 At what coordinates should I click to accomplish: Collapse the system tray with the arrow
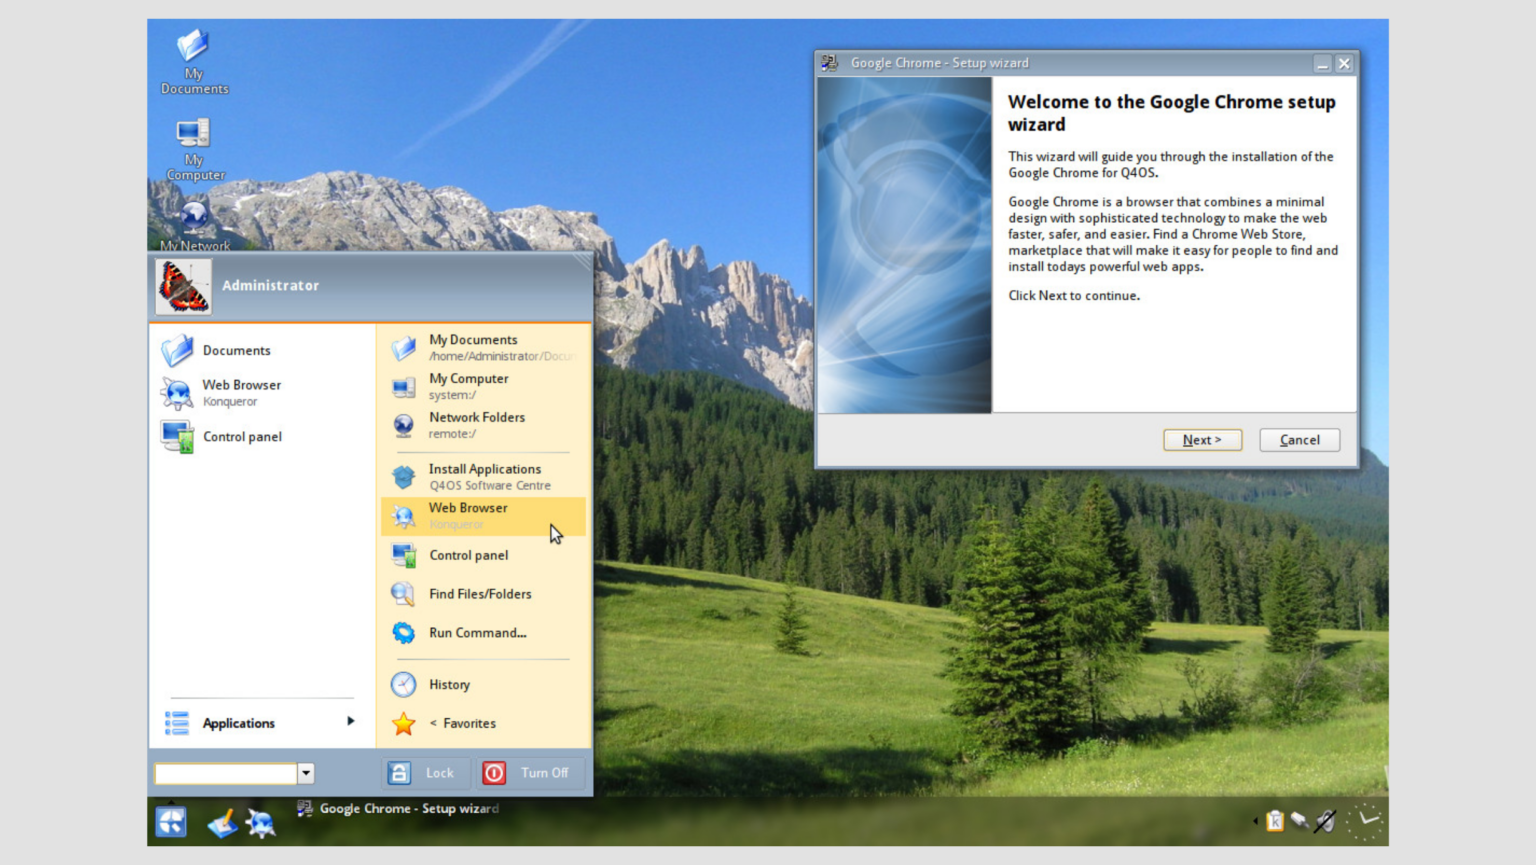click(x=1256, y=820)
